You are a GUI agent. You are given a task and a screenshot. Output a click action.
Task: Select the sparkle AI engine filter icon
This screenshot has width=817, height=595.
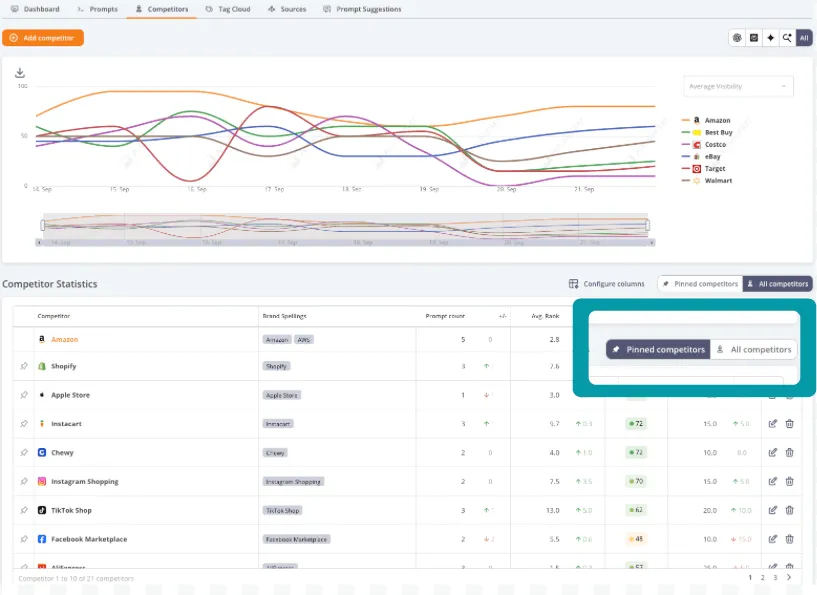[x=770, y=38]
